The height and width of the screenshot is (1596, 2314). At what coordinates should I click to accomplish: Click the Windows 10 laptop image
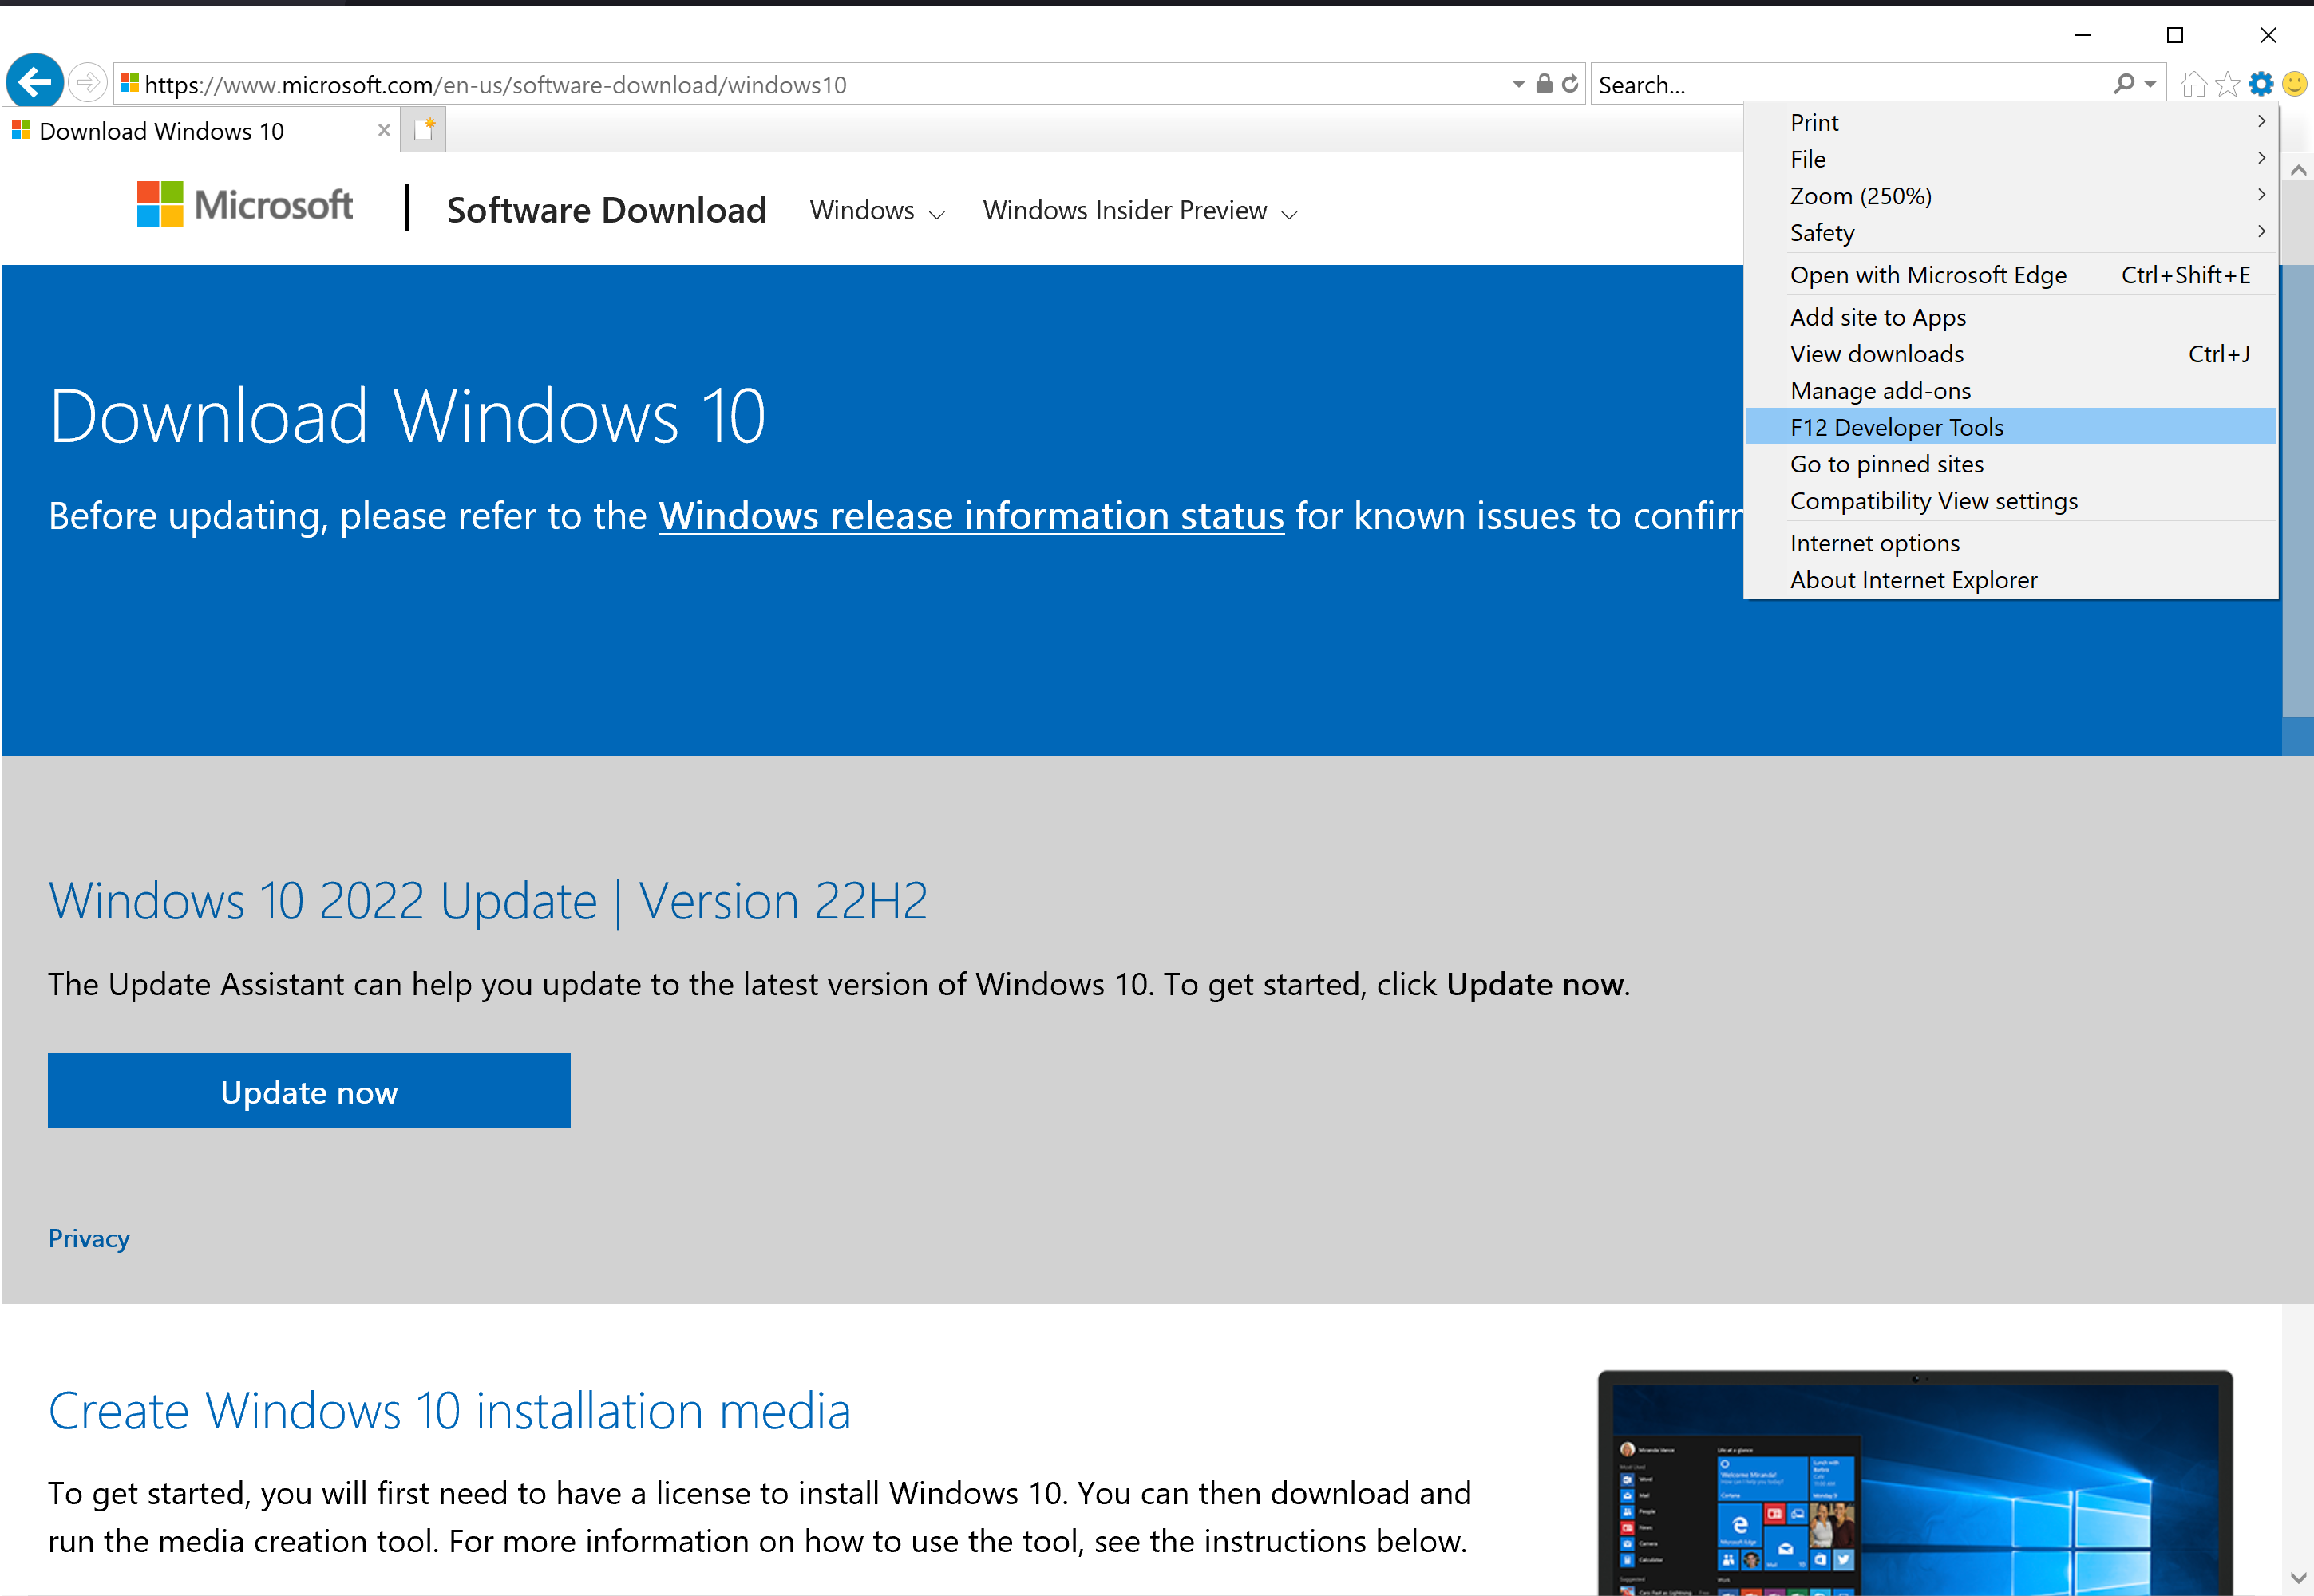coord(1915,1483)
